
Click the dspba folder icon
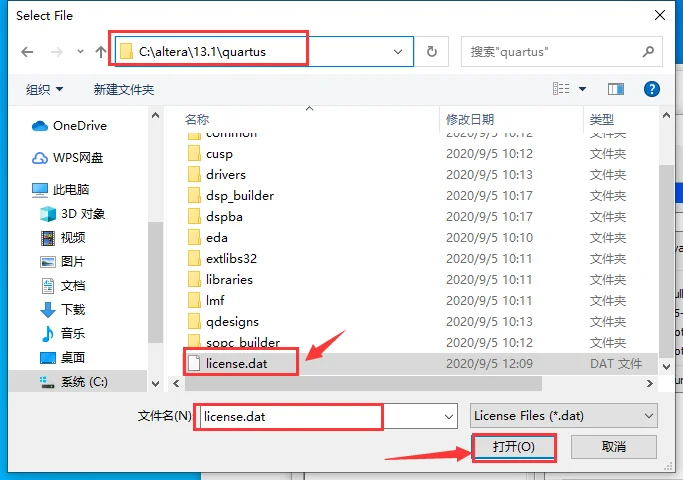(194, 216)
